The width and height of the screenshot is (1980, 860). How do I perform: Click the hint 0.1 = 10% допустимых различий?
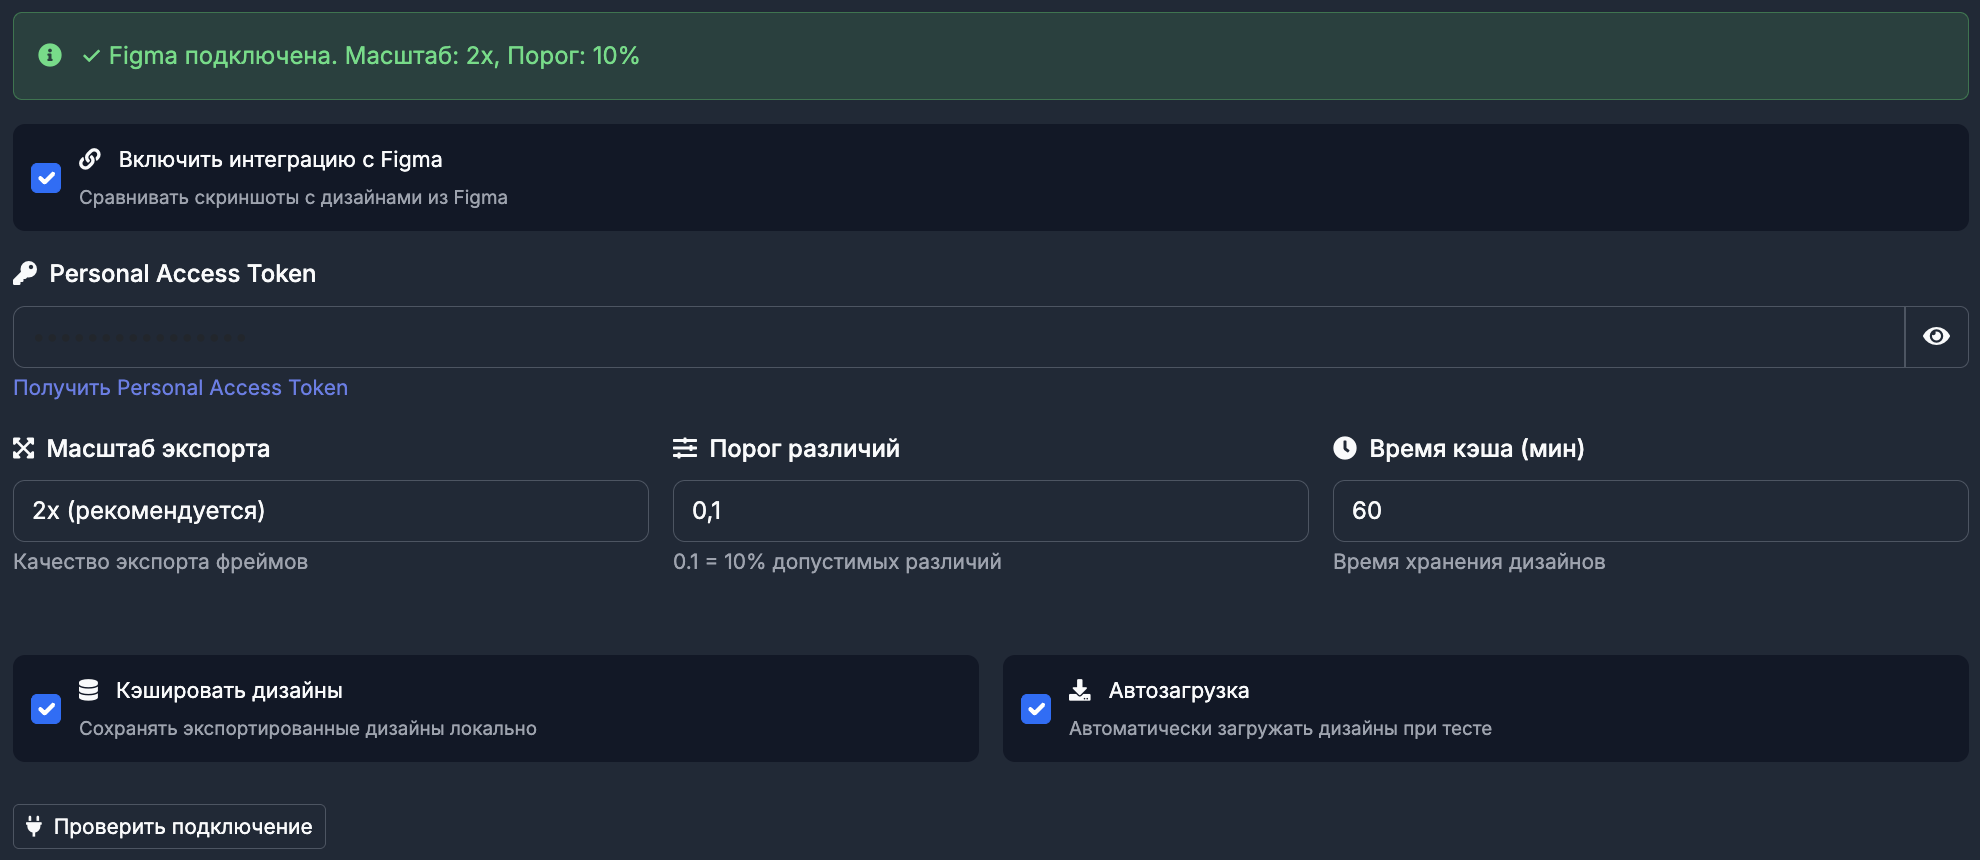(837, 562)
